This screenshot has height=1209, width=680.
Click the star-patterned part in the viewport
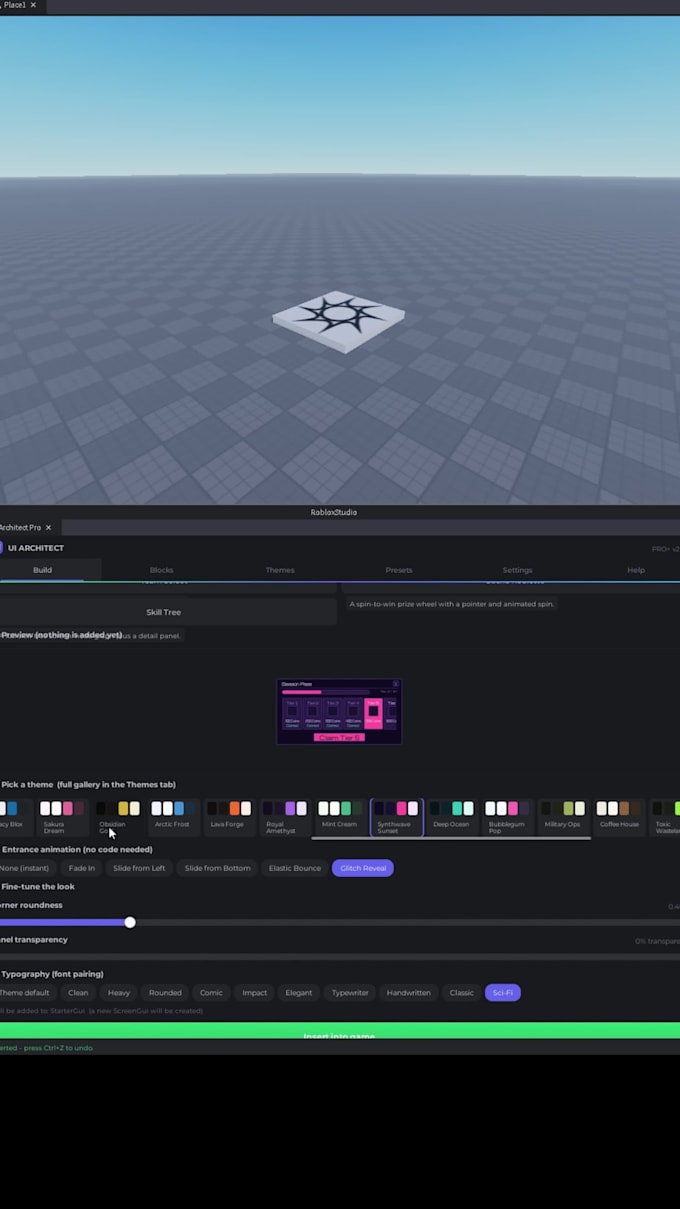pos(339,320)
